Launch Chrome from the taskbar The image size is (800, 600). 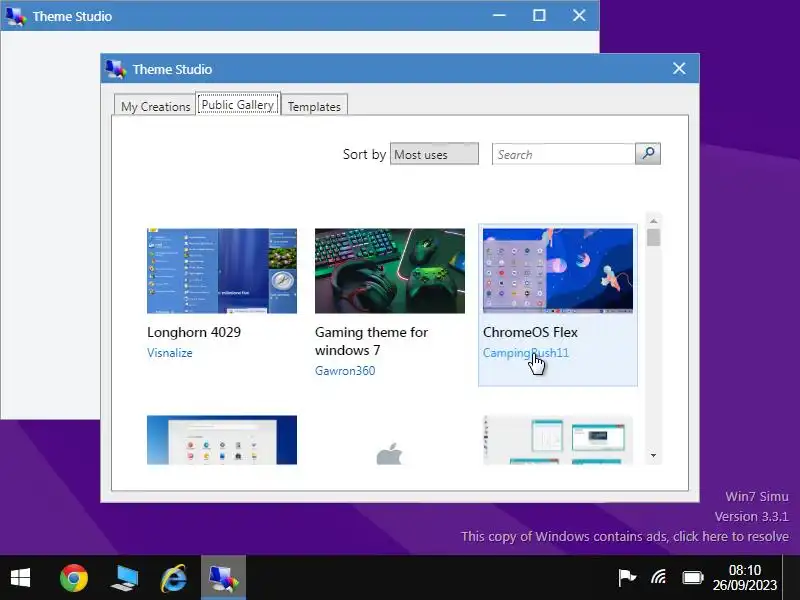click(74, 578)
